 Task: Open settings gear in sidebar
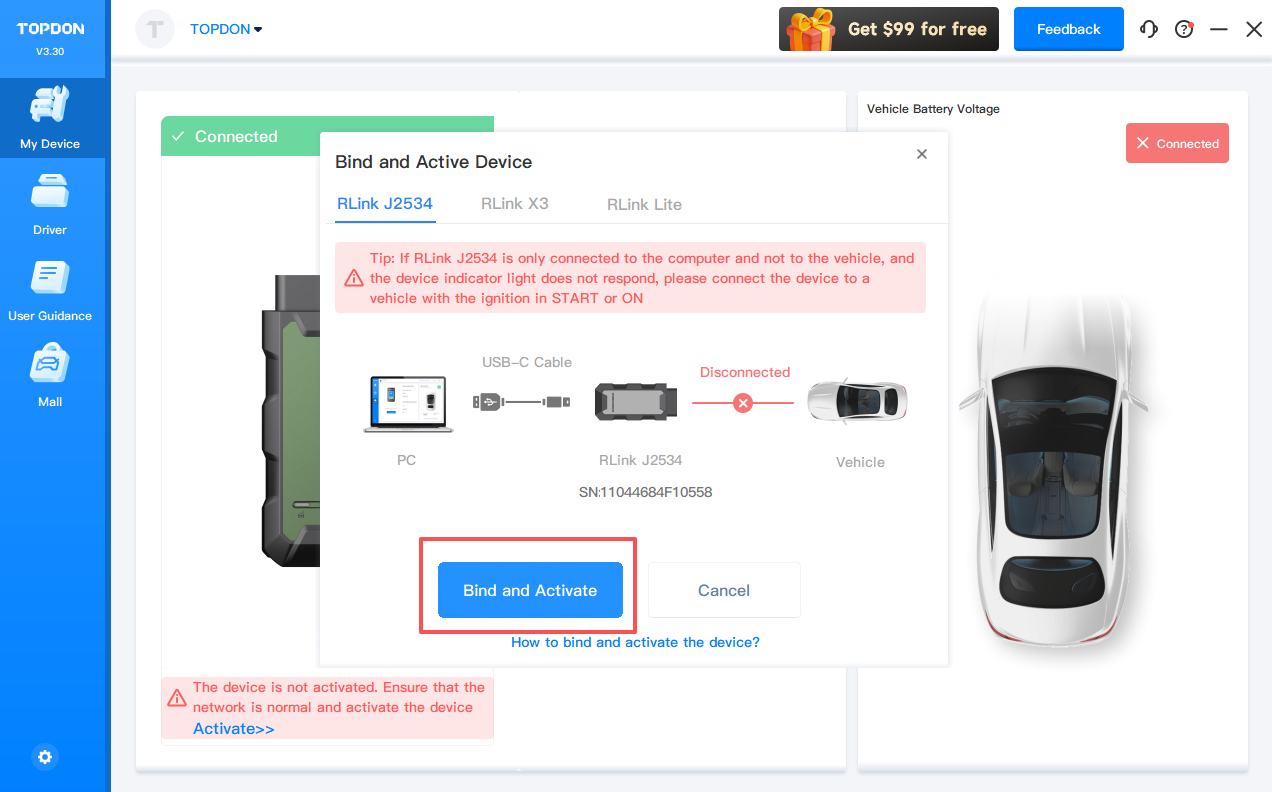click(45, 757)
